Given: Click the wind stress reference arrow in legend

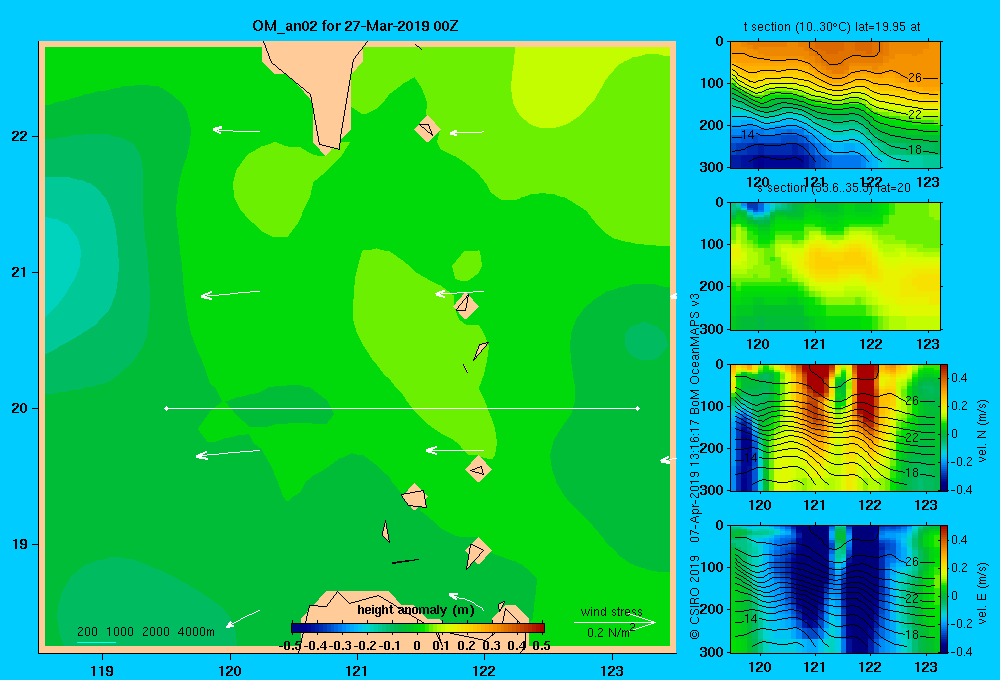Looking at the screenshot, I should coord(615,623).
